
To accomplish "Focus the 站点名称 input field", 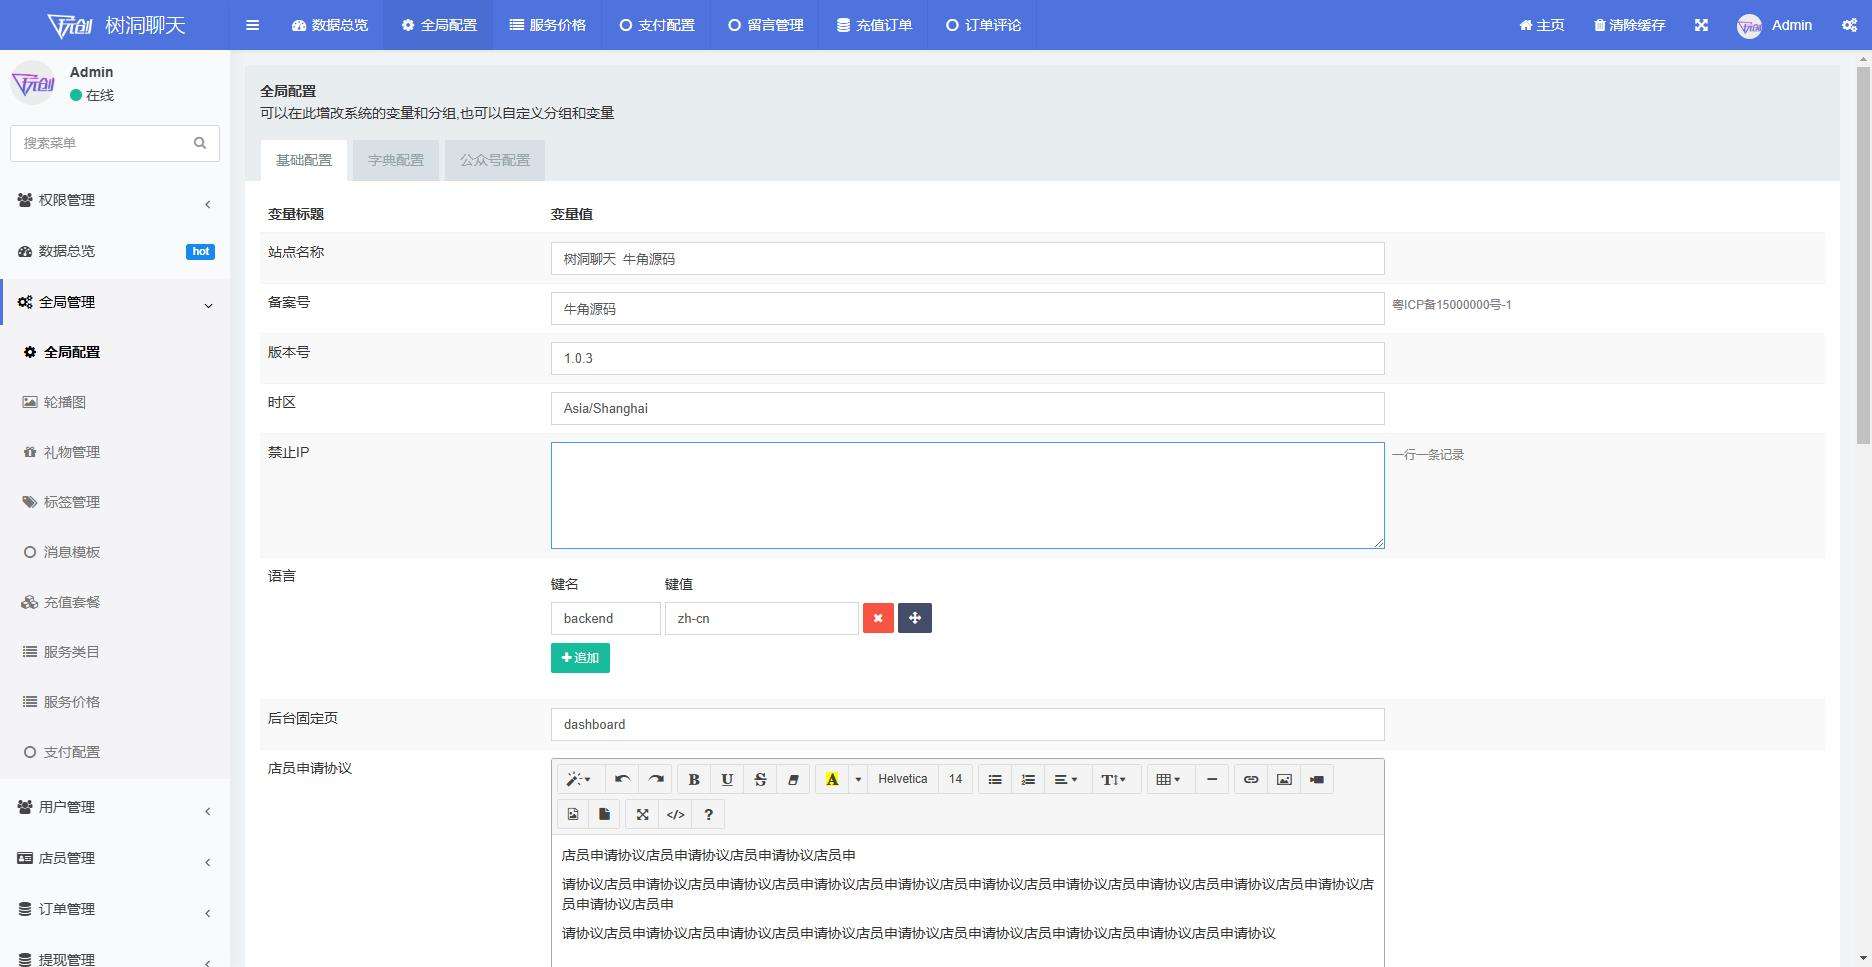I will coord(967,259).
